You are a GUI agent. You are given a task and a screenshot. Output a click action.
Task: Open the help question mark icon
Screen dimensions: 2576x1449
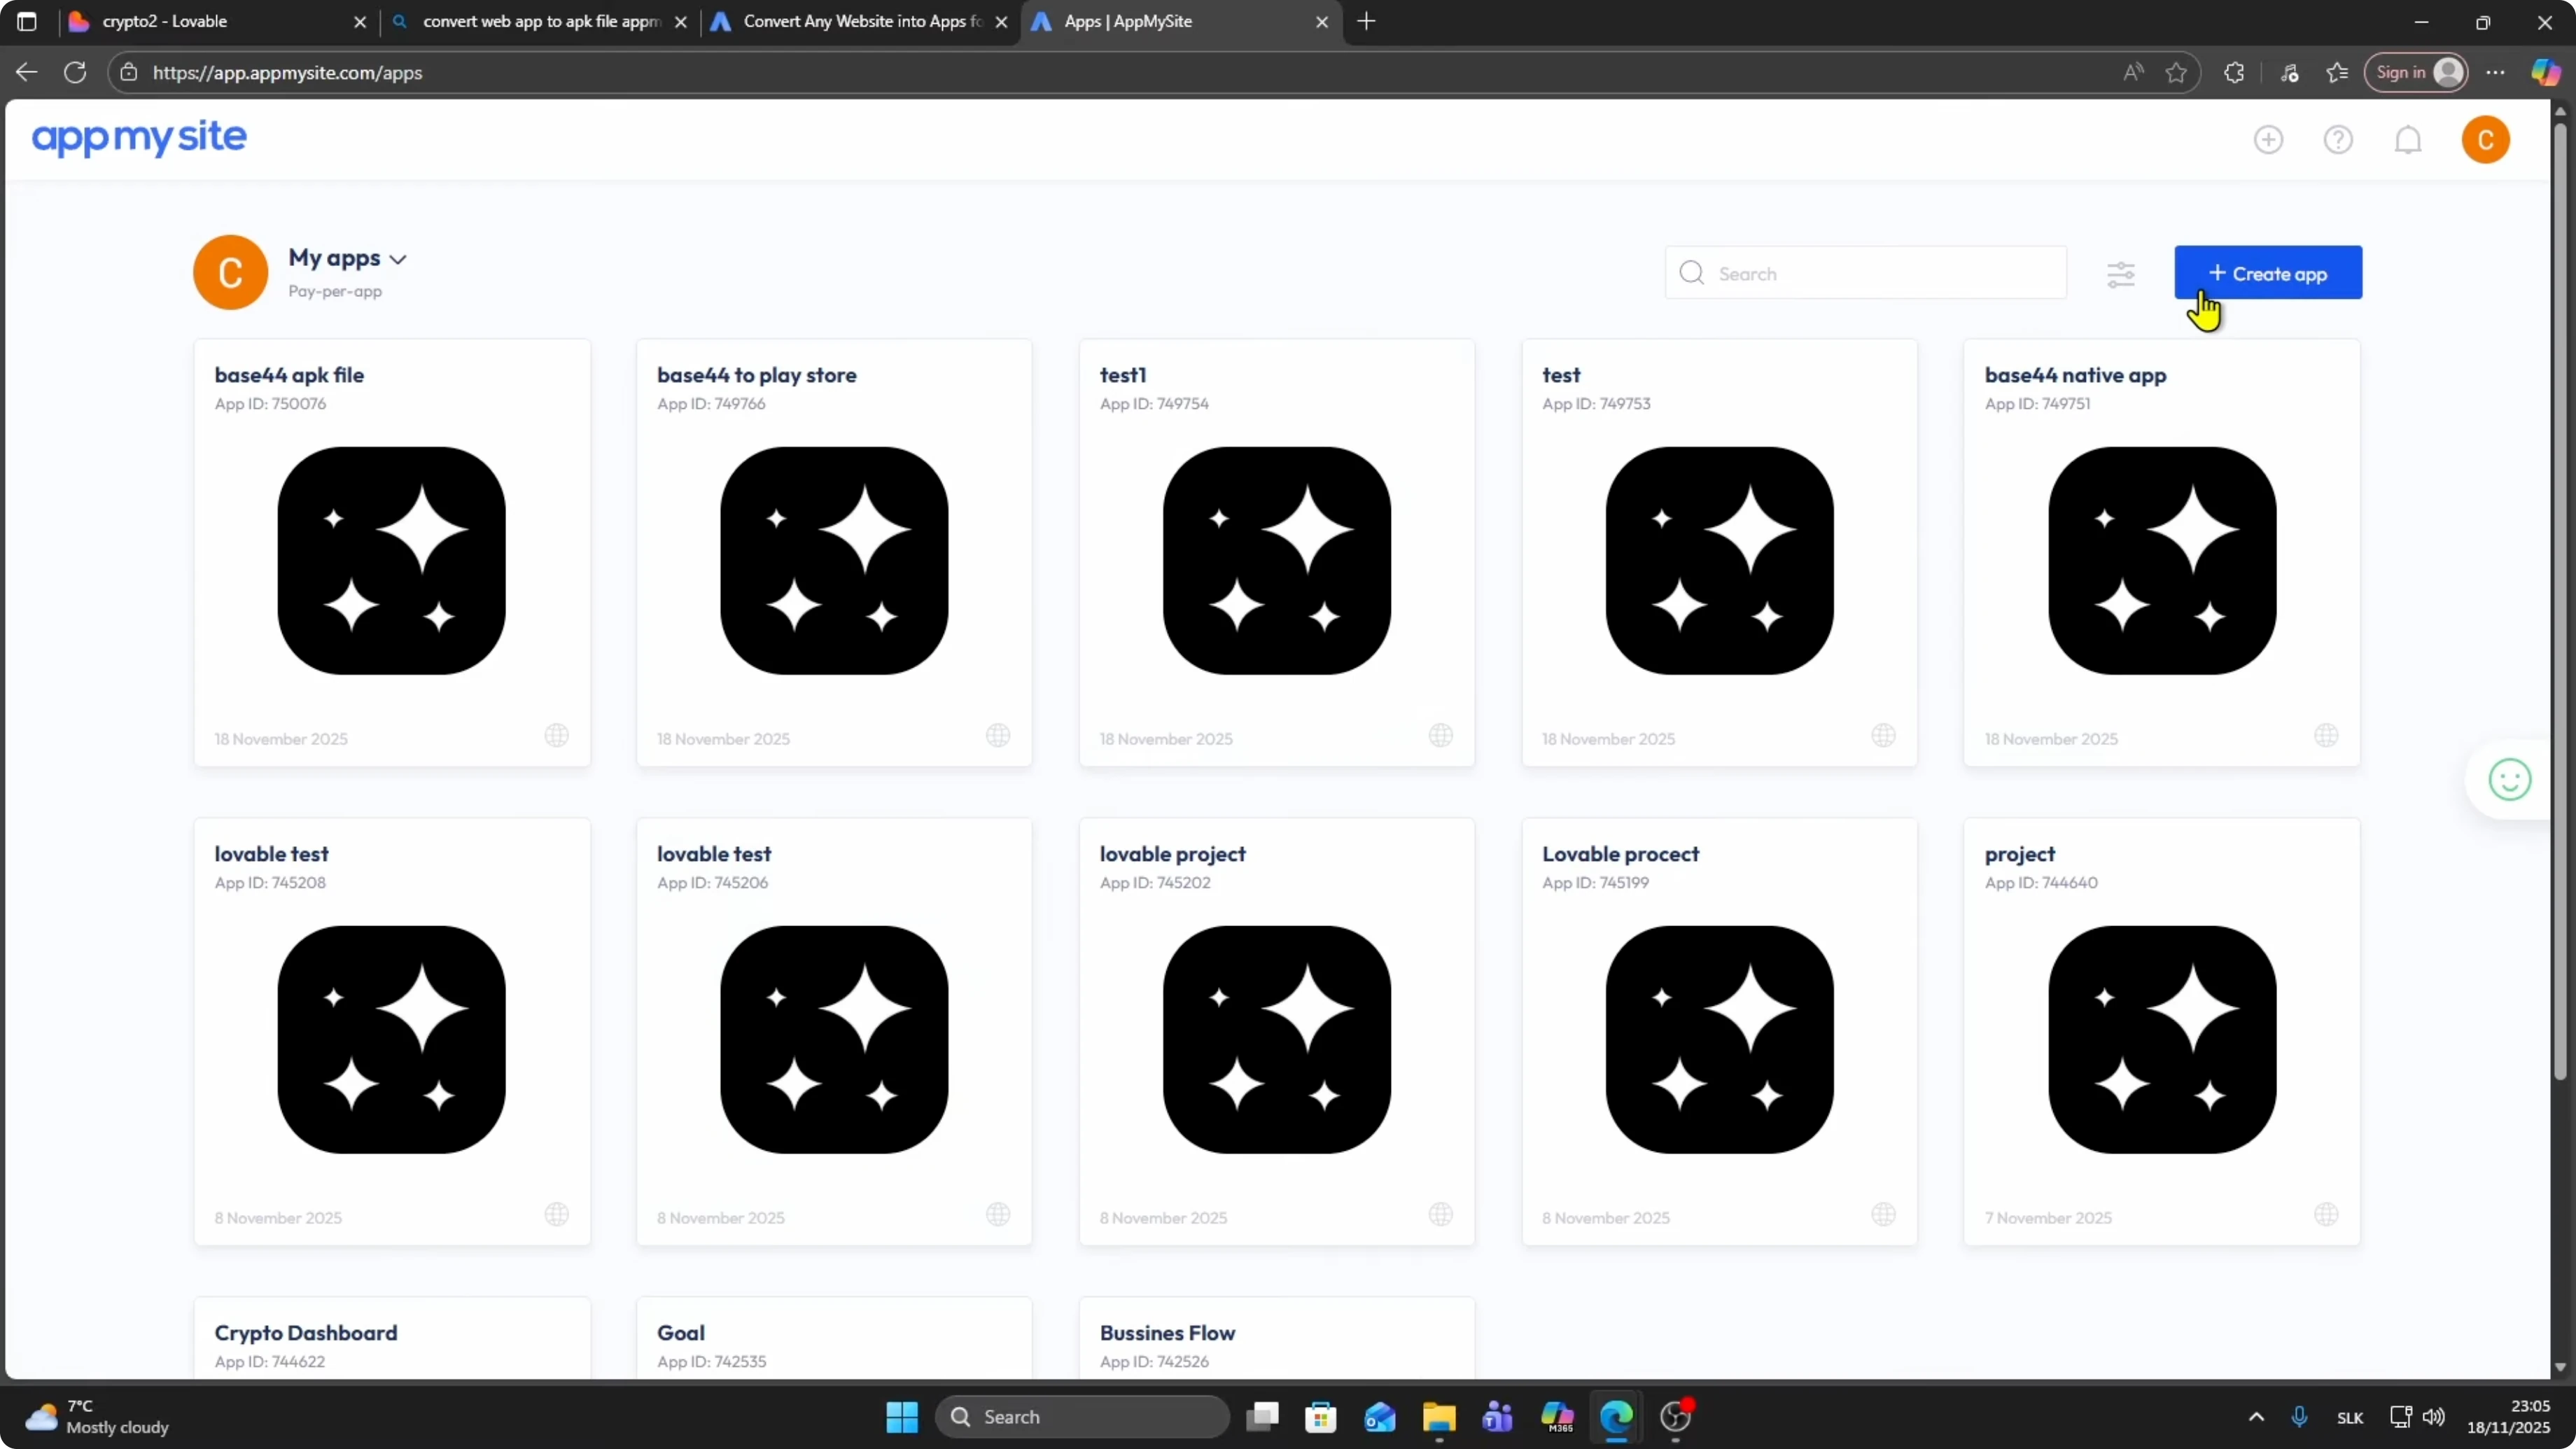coord(2338,140)
